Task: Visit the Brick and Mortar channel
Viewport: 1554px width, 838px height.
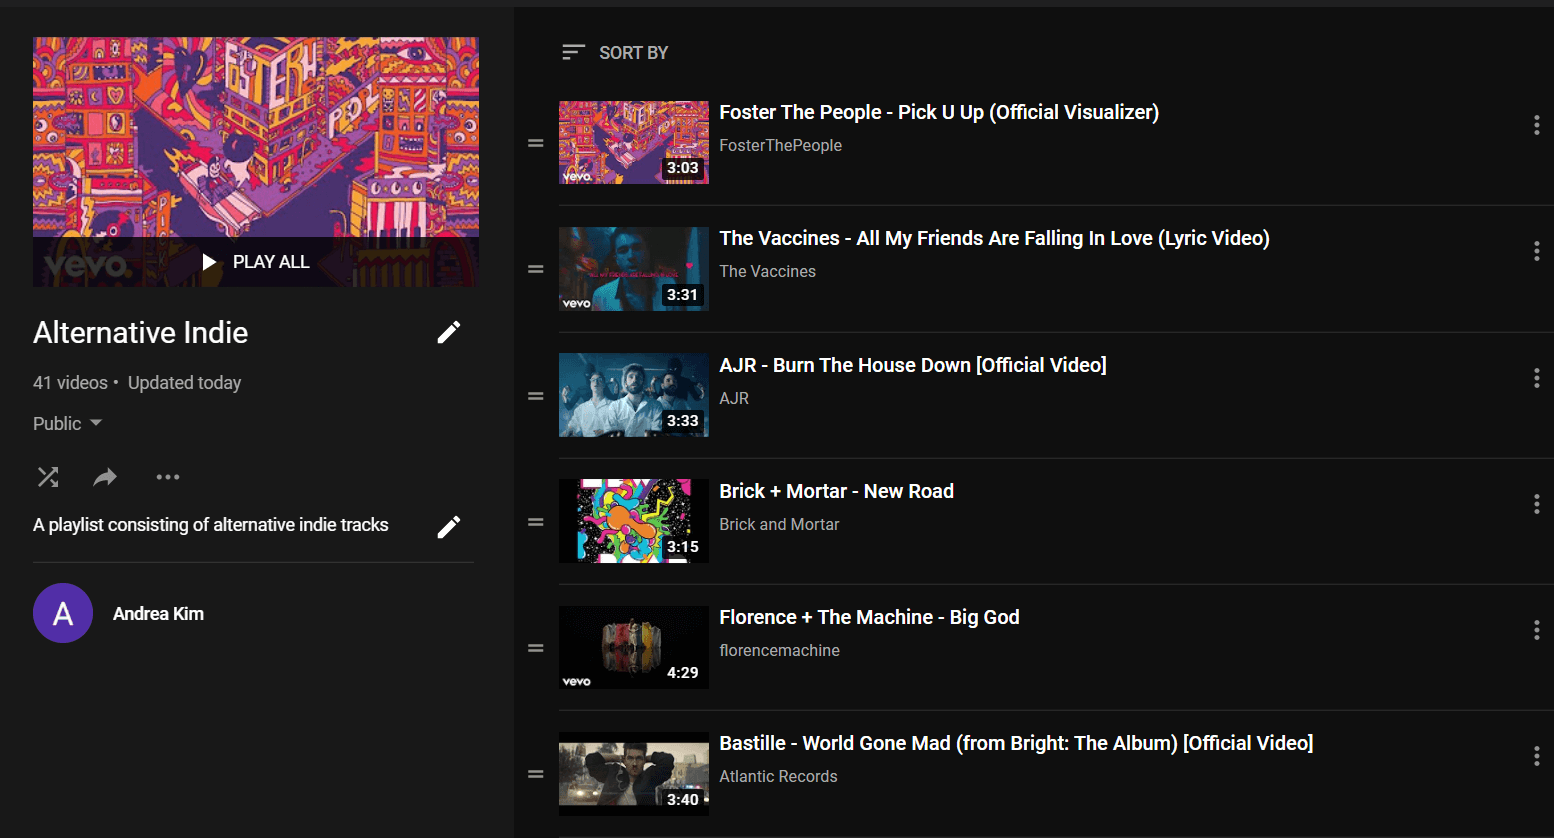Action: (779, 524)
